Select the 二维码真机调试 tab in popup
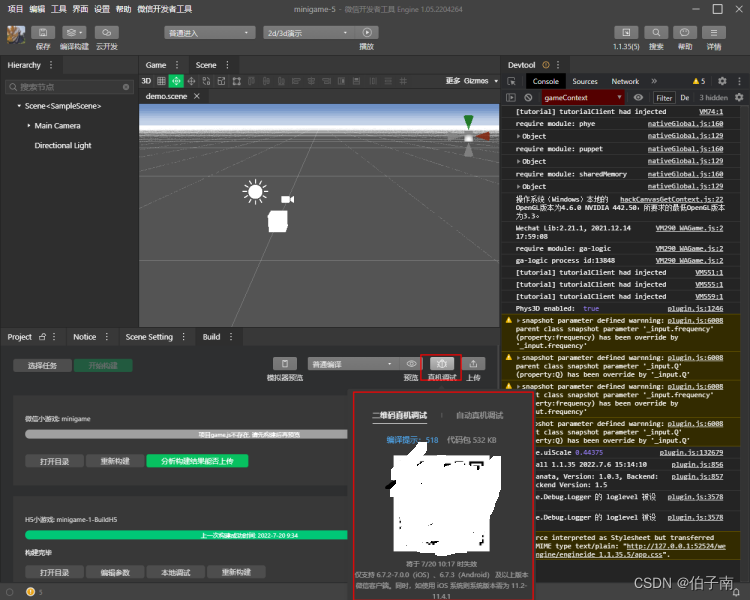Screen dimensions: 750x600 [400, 415]
